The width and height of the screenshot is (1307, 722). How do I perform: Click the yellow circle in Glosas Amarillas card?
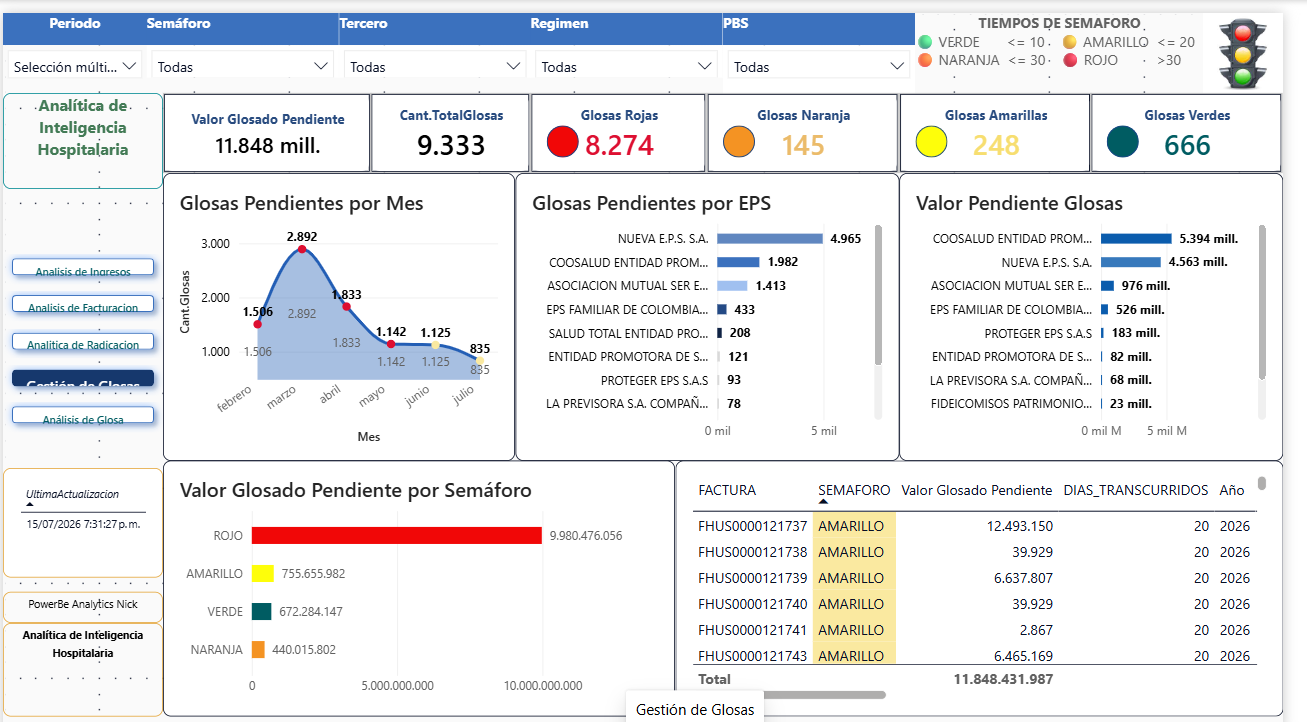click(x=931, y=142)
